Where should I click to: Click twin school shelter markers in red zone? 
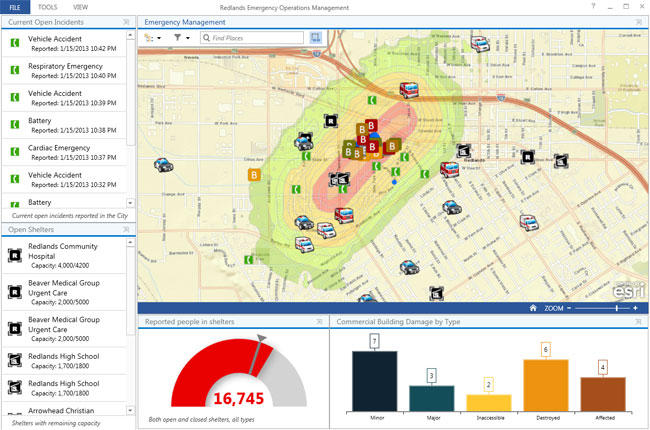pyautogui.click(x=340, y=179)
